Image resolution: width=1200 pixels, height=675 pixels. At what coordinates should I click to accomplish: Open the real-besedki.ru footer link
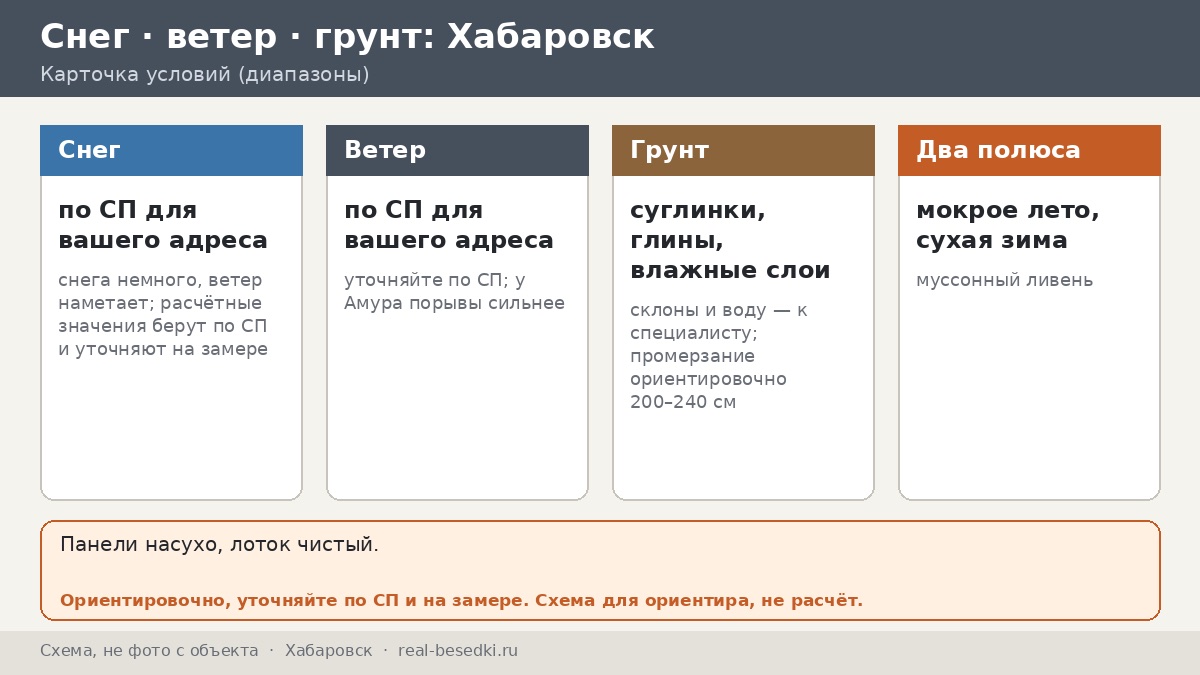tap(458, 651)
